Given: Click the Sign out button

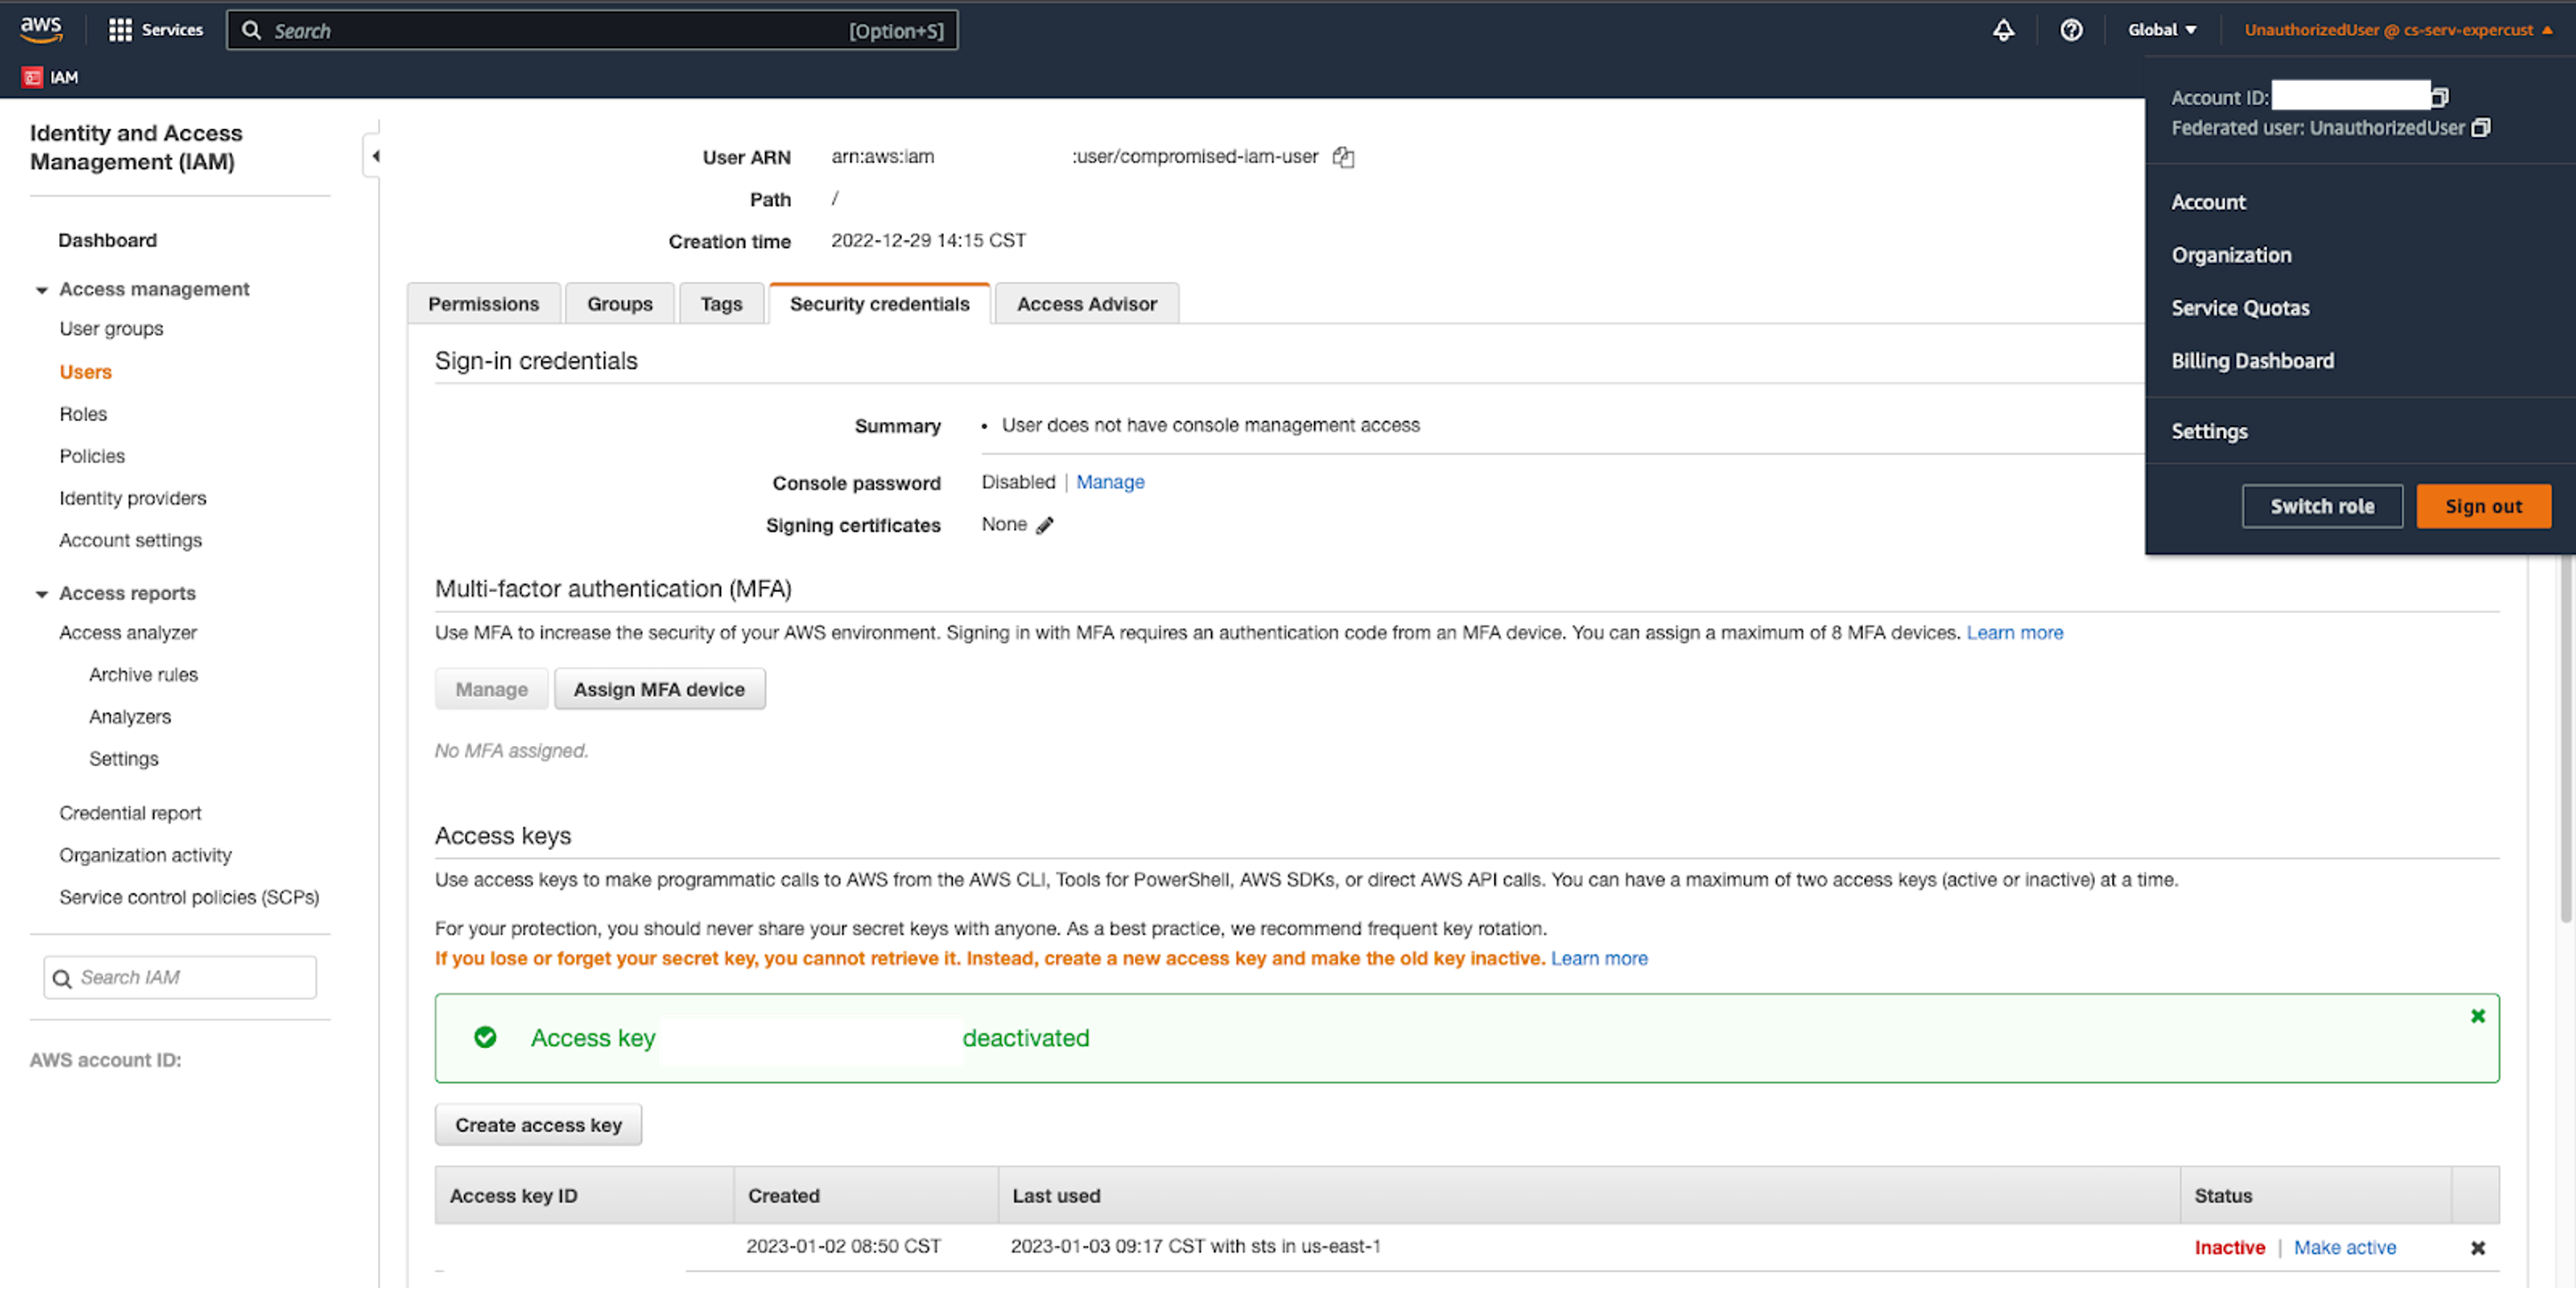Looking at the screenshot, I should click(2483, 506).
